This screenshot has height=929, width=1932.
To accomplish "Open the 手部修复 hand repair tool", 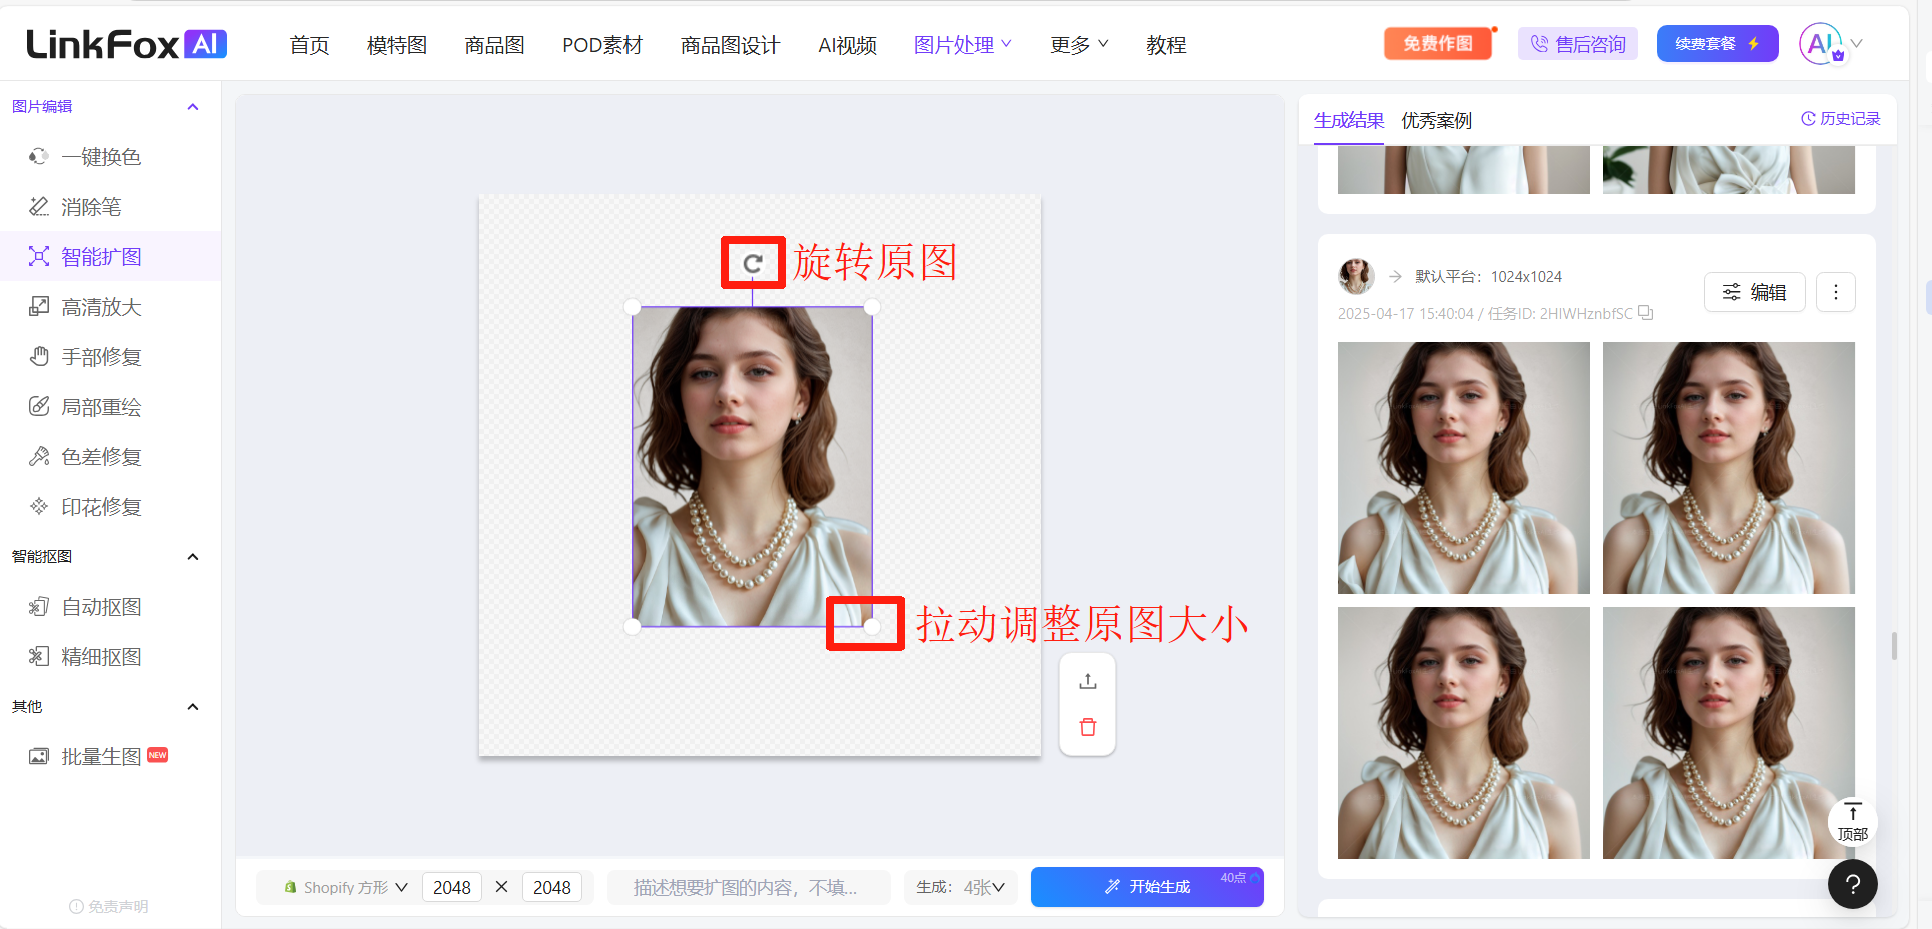I will pyautogui.click(x=100, y=357).
